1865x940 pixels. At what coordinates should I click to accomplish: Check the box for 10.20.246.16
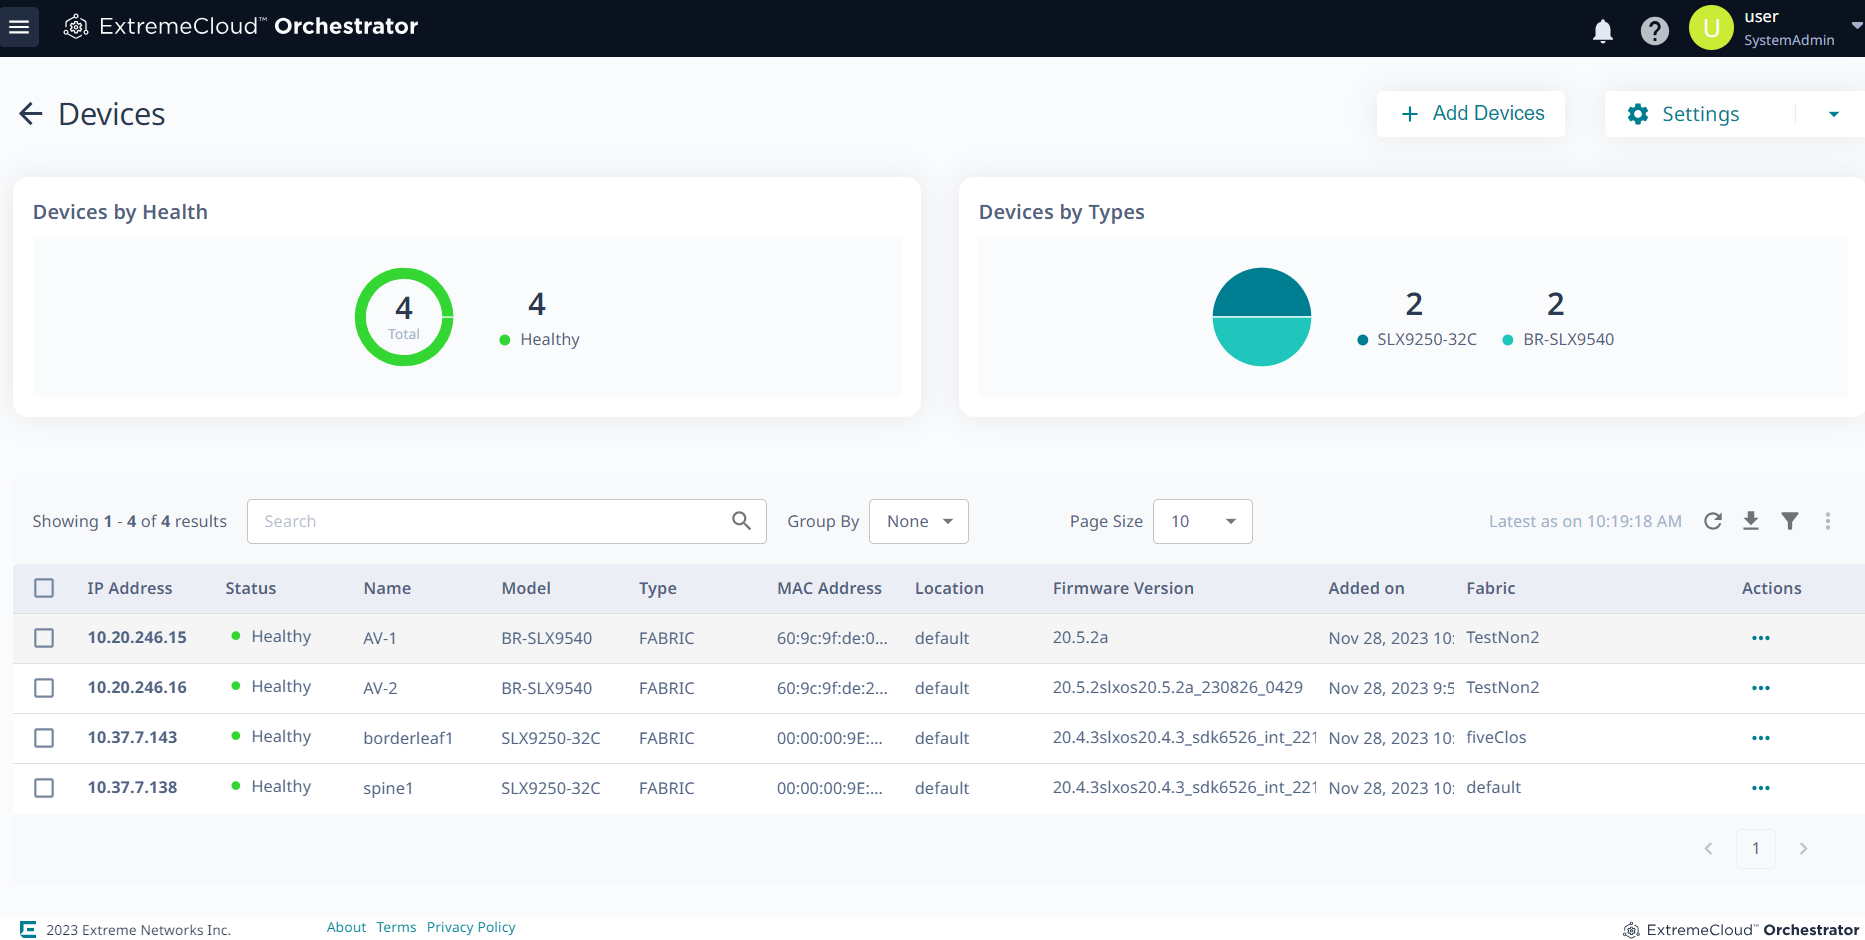point(44,688)
